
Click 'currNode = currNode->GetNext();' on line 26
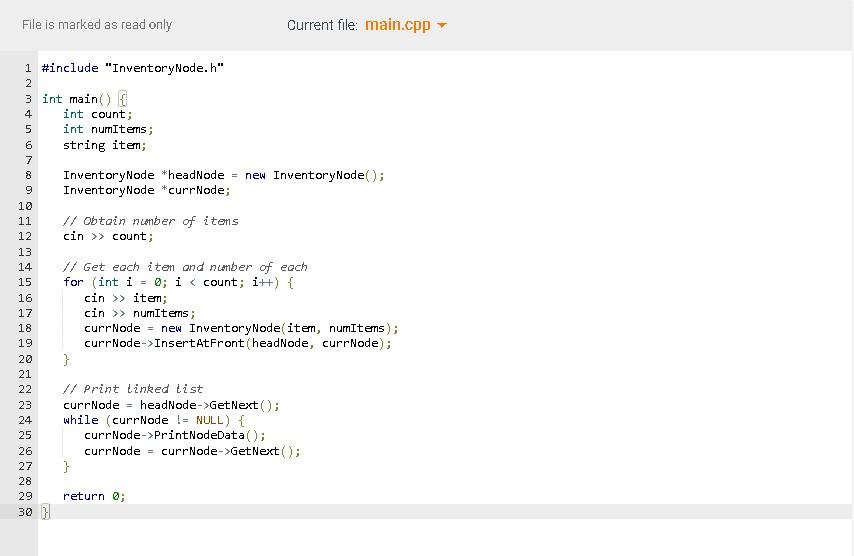click(x=192, y=451)
